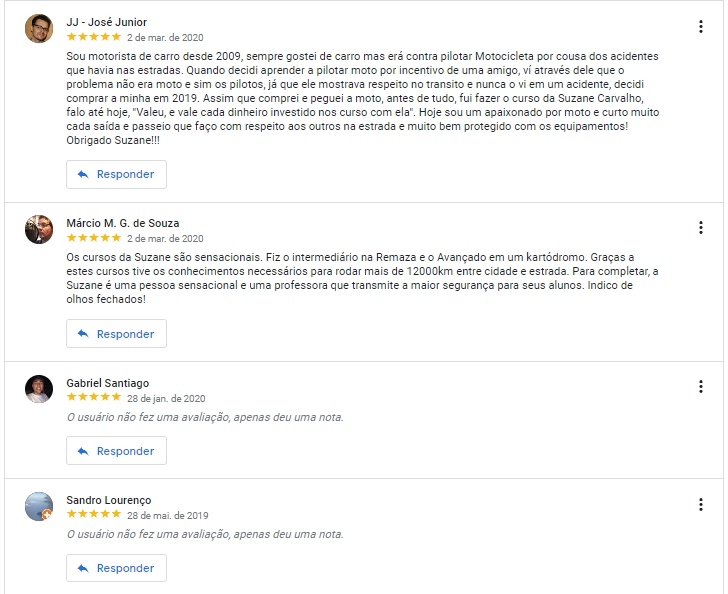Click the star rating on Gabriel Santiago's review
The height and width of the screenshot is (594, 728).
point(94,397)
